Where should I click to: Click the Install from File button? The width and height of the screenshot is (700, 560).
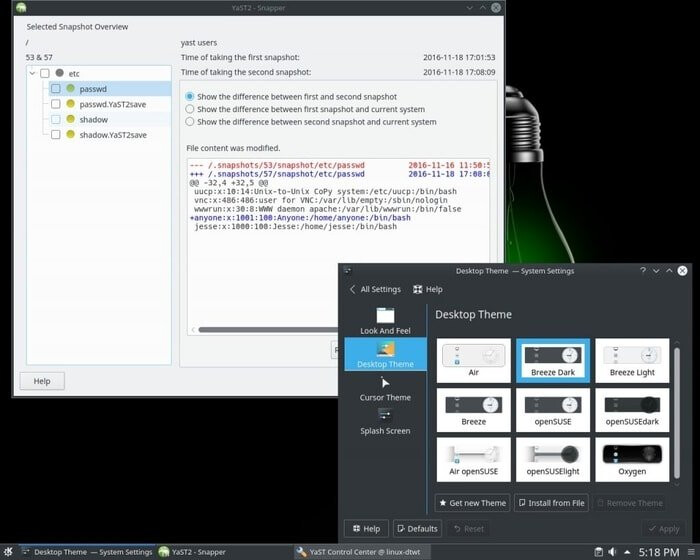[x=551, y=503]
